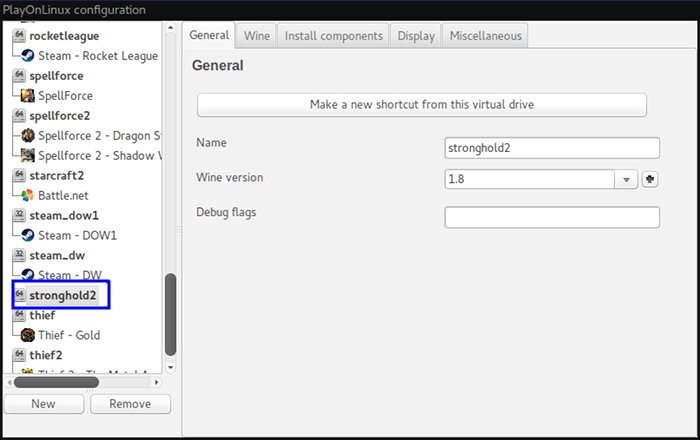The height and width of the screenshot is (440, 700).
Task: Click the Name field containing stronghold2
Action: point(552,148)
